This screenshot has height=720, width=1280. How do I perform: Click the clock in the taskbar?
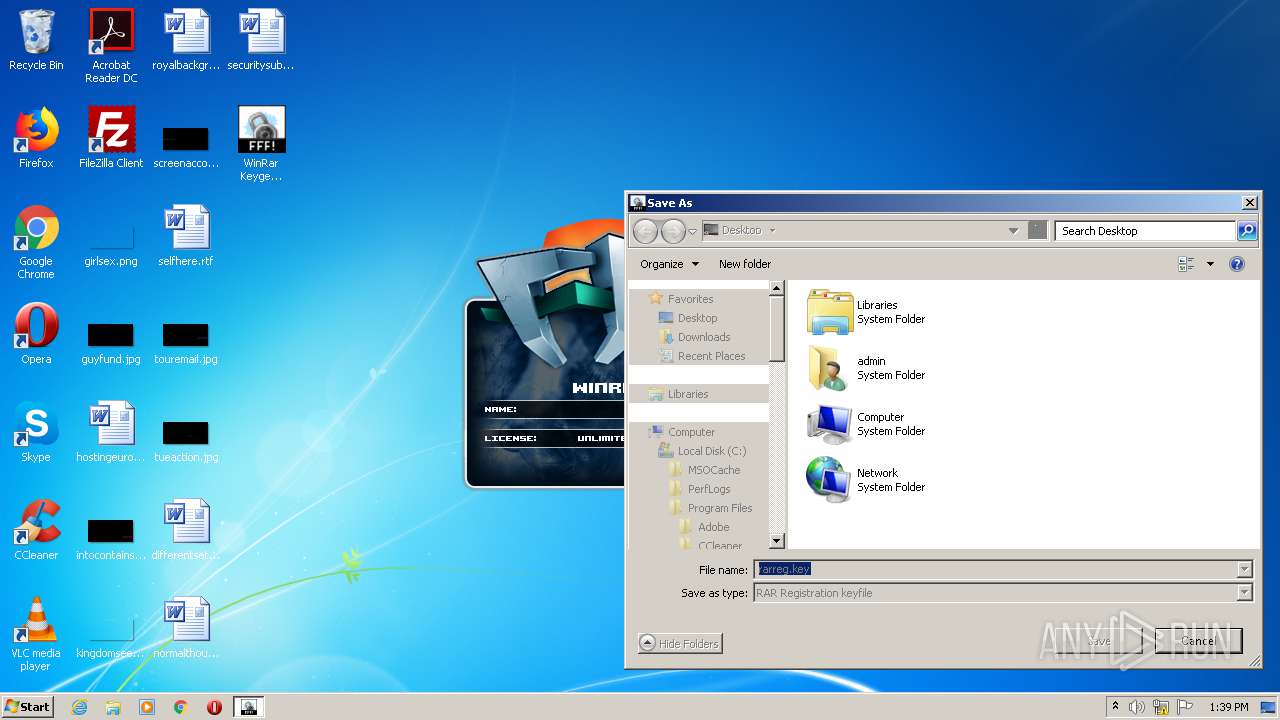coord(1228,707)
